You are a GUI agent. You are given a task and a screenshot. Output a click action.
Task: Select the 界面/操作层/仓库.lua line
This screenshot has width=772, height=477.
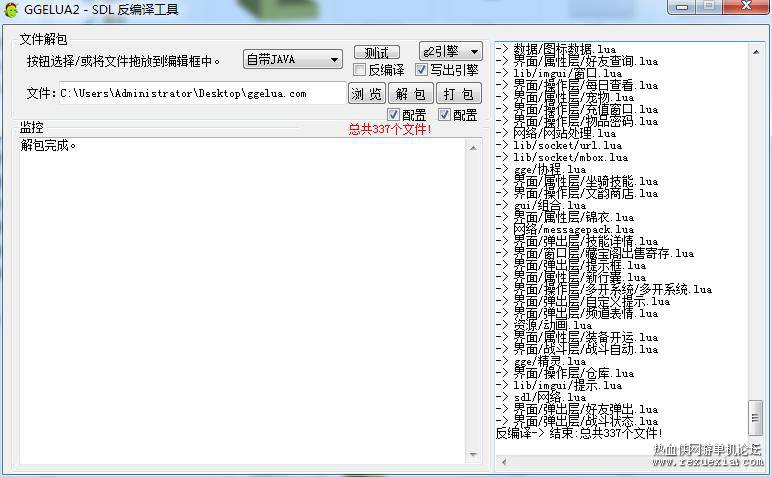tap(565, 373)
